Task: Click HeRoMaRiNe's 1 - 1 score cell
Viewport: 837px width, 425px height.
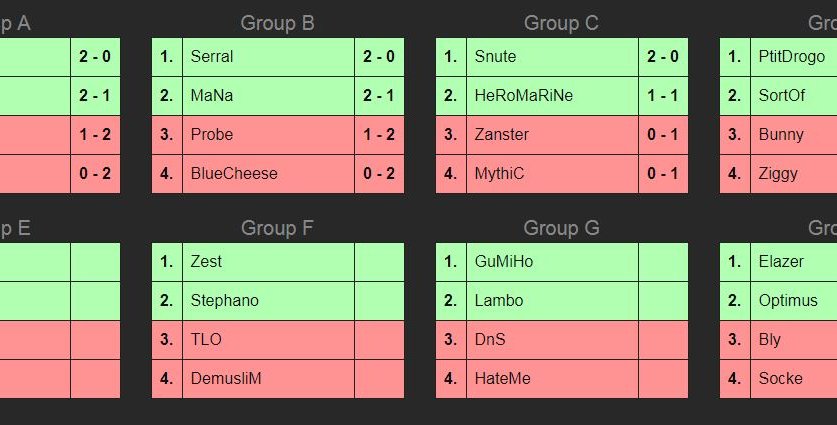Action: [663, 96]
